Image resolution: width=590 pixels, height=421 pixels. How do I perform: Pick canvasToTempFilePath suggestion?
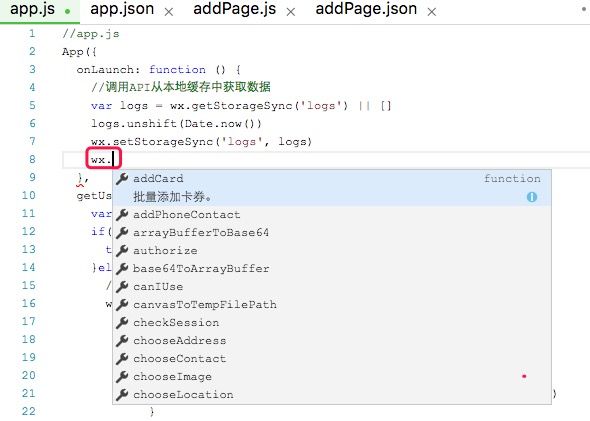coord(332,305)
